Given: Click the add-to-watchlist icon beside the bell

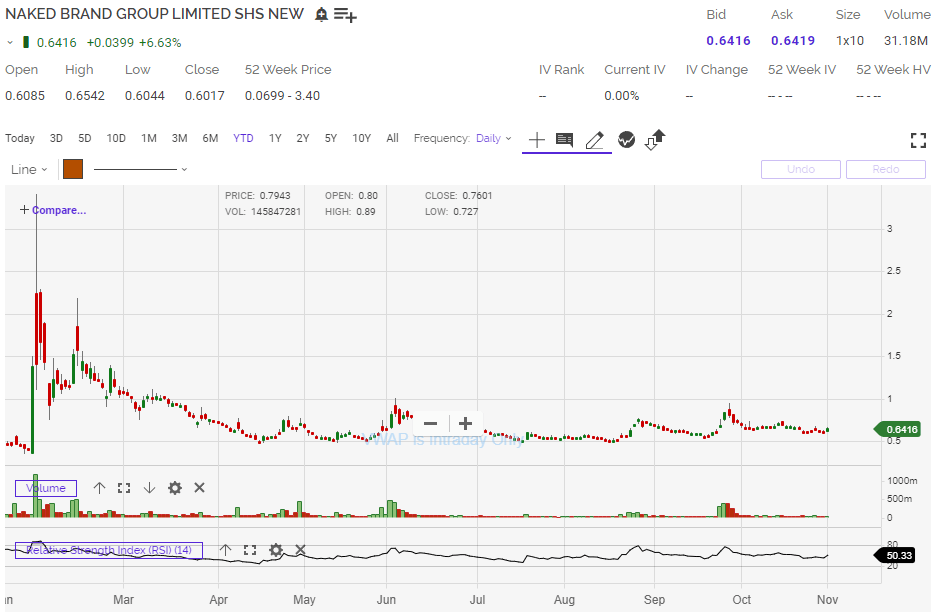Looking at the screenshot, I should click(x=344, y=14).
